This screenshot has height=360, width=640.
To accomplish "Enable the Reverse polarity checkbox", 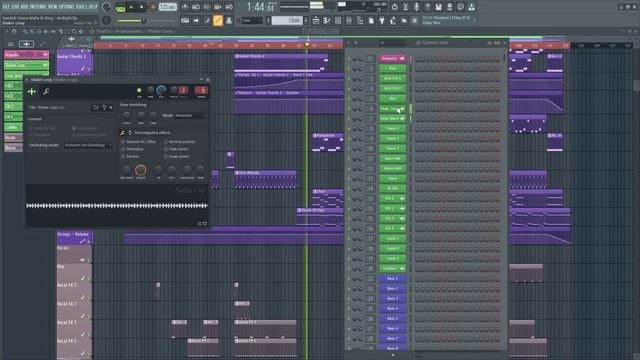I will (166, 142).
